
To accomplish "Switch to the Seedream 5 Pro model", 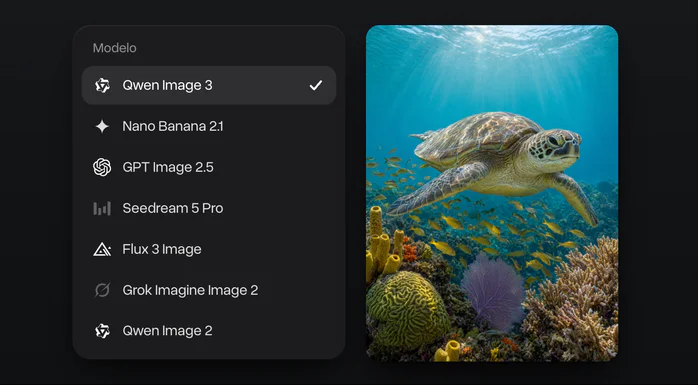I will [209, 208].
